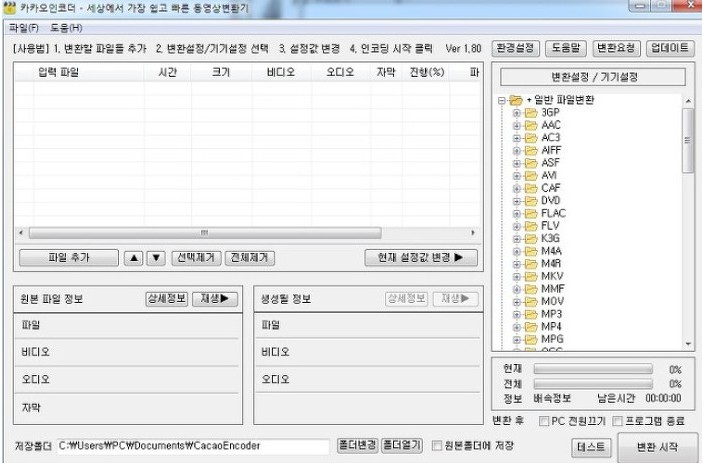Expand the FLAC tree node

[x=516, y=213]
